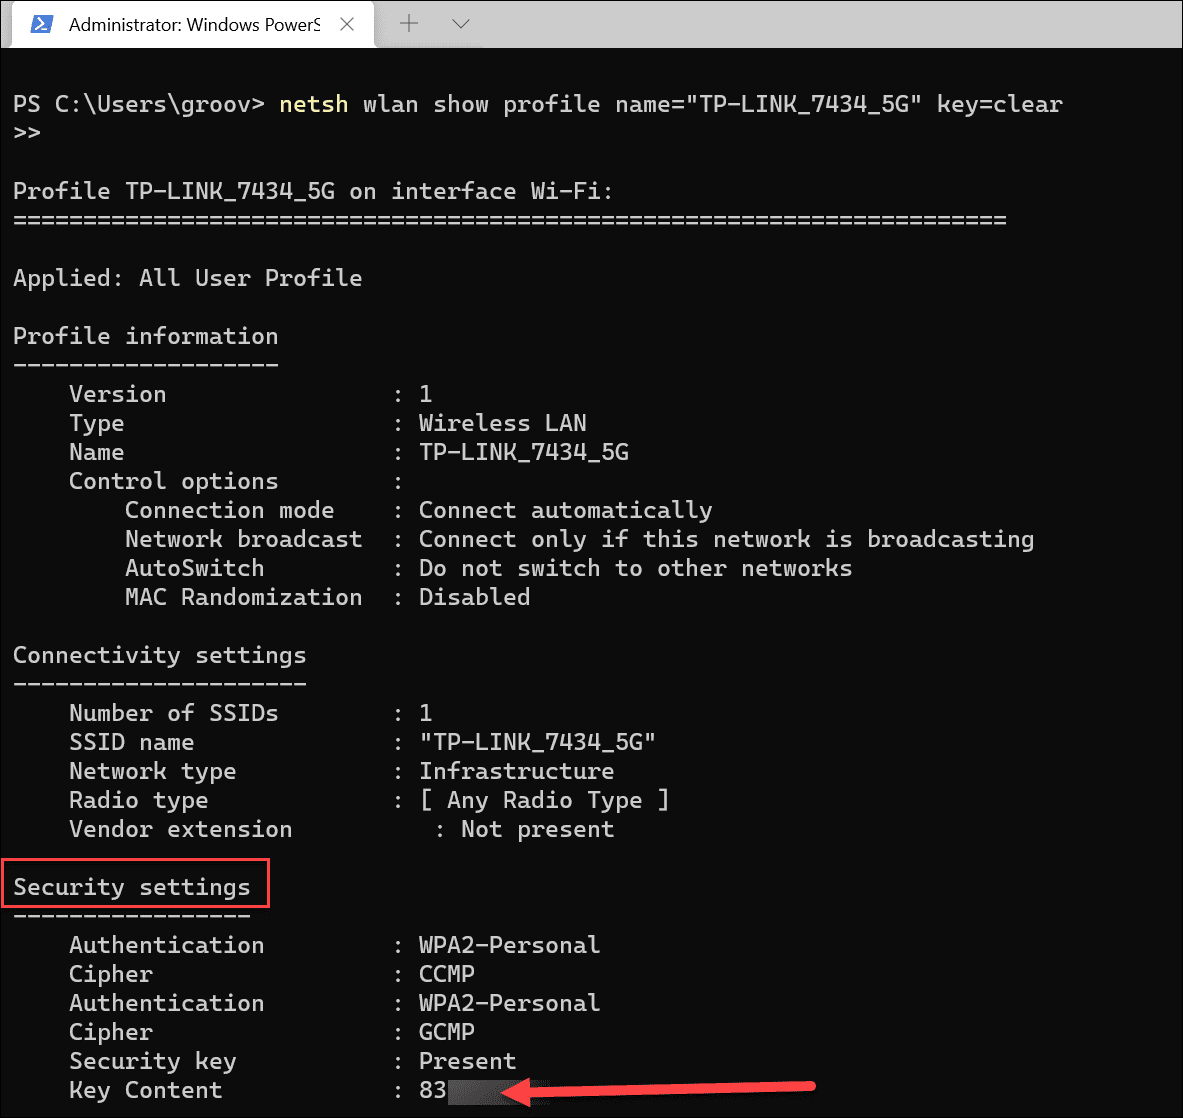Open a new terminal tab
Viewport: 1183px width, 1118px height.
click(407, 23)
